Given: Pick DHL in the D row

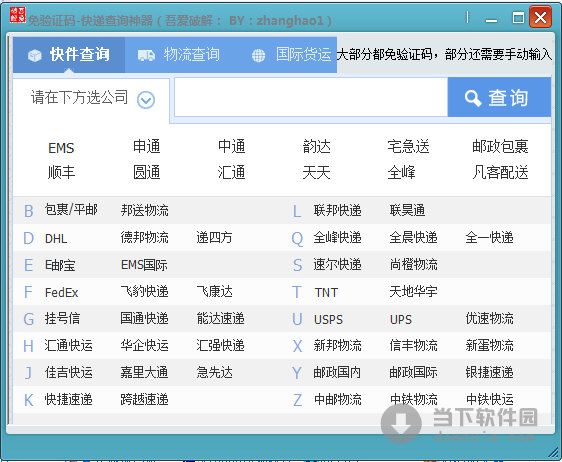Looking at the screenshot, I should (56, 239).
